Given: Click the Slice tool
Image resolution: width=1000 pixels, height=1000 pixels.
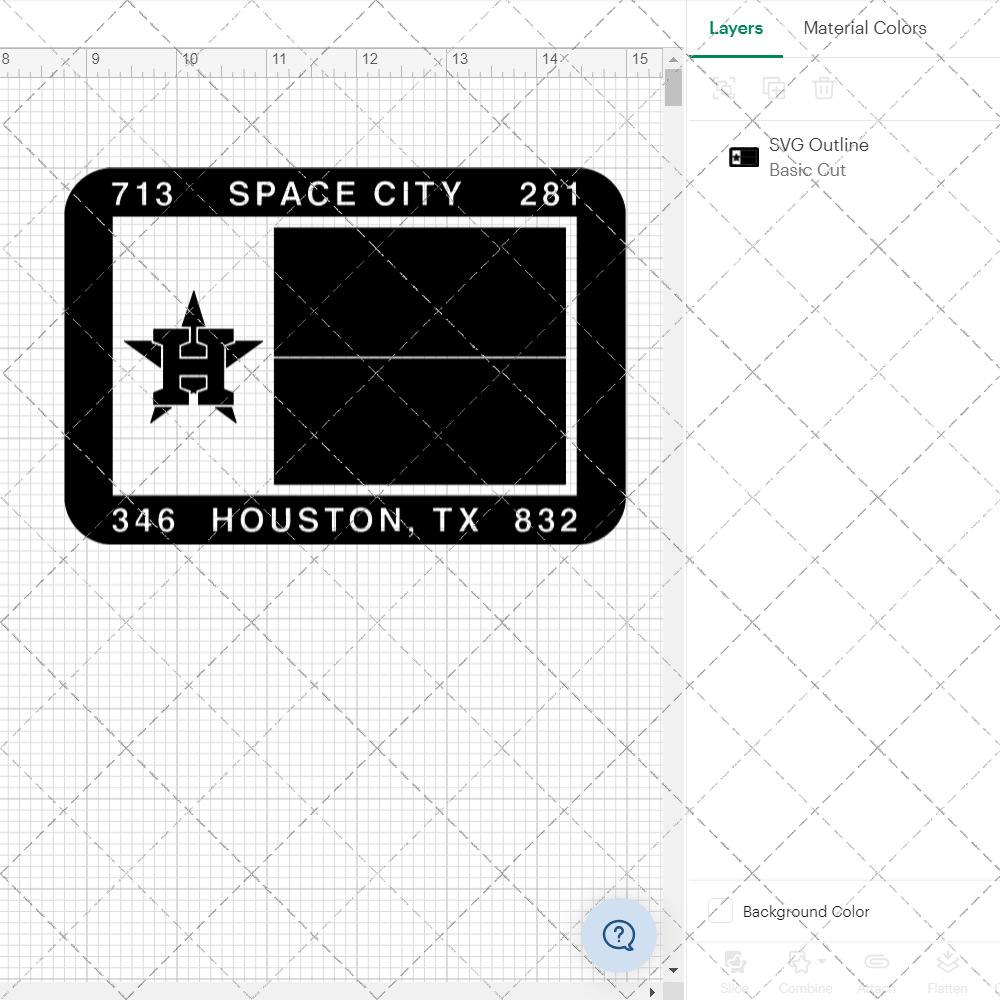Looking at the screenshot, I should tap(734, 971).
